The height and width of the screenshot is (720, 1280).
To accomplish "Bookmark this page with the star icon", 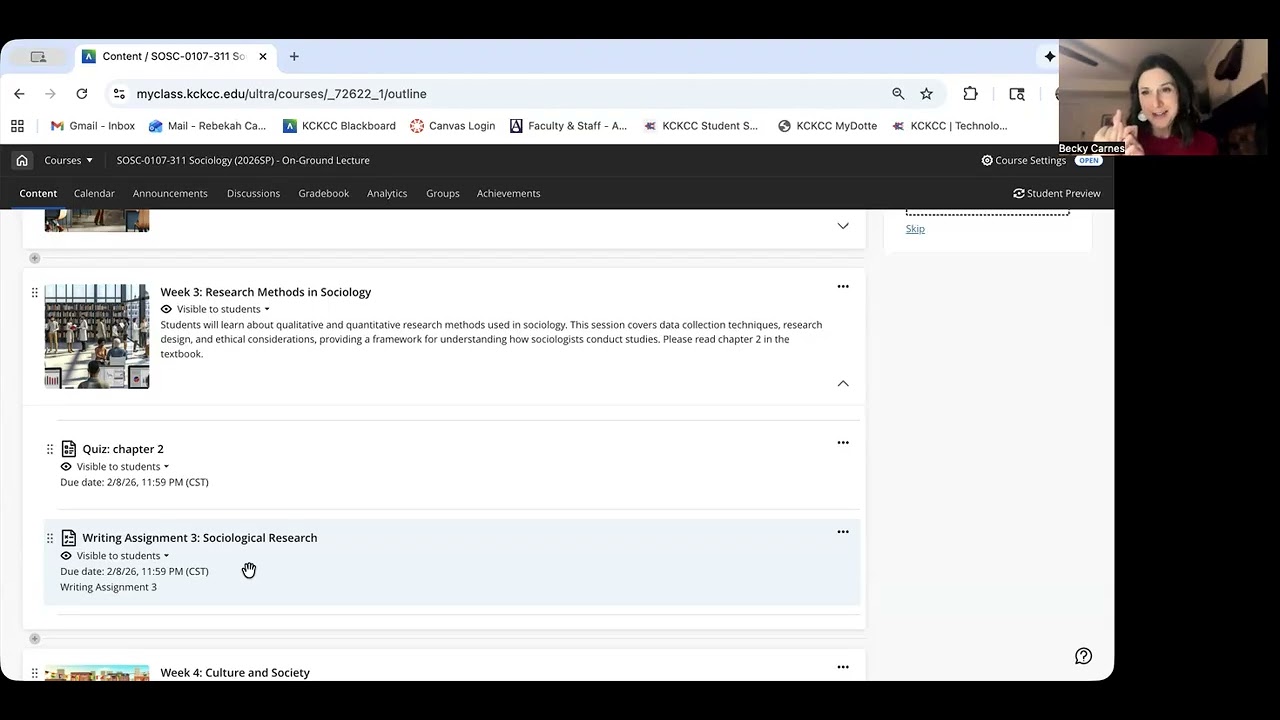I will (926, 94).
